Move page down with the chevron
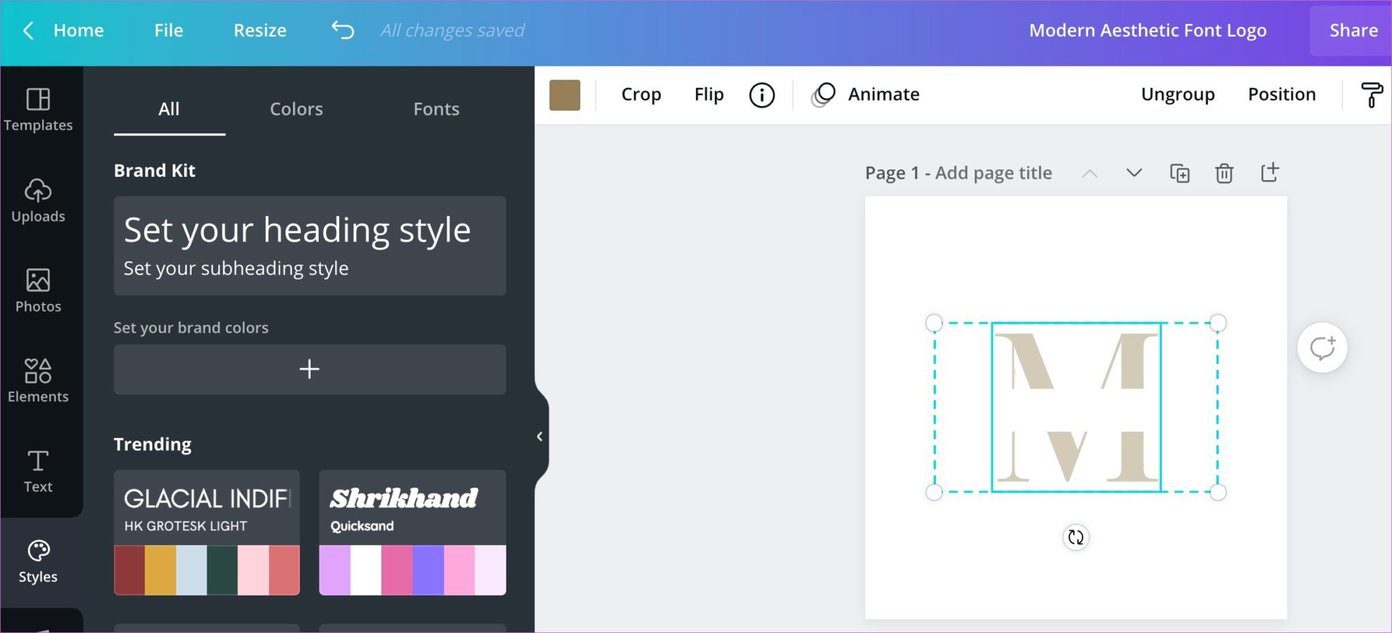Screen dimensions: 1392x633 [1134, 173]
